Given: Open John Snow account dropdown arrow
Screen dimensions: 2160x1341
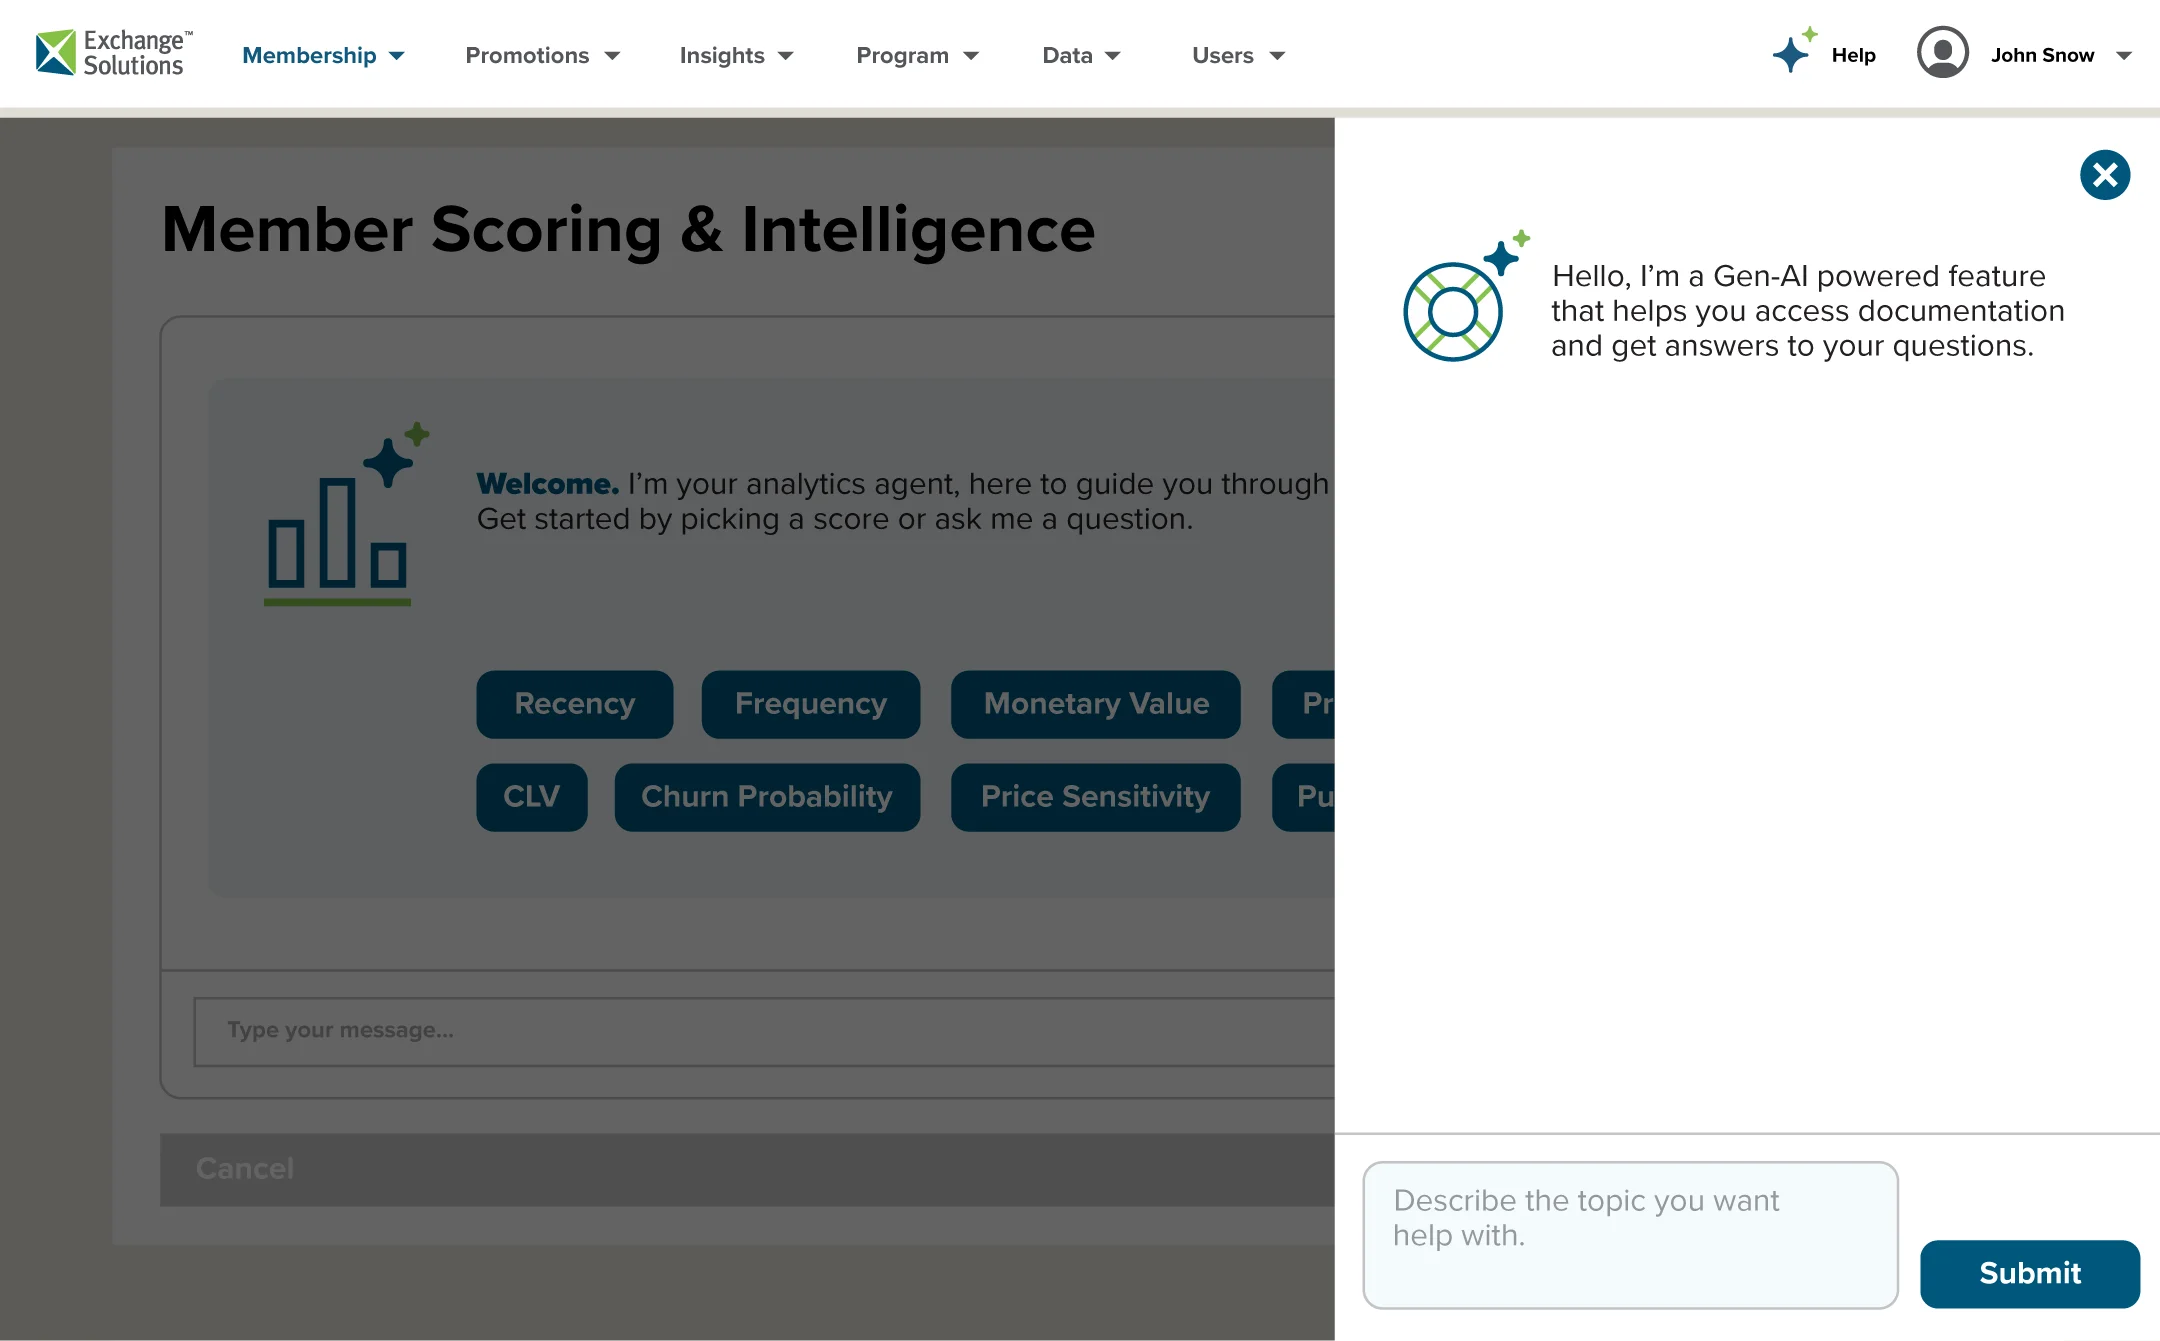Looking at the screenshot, I should pyautogui.click(x=2124, y=56).
